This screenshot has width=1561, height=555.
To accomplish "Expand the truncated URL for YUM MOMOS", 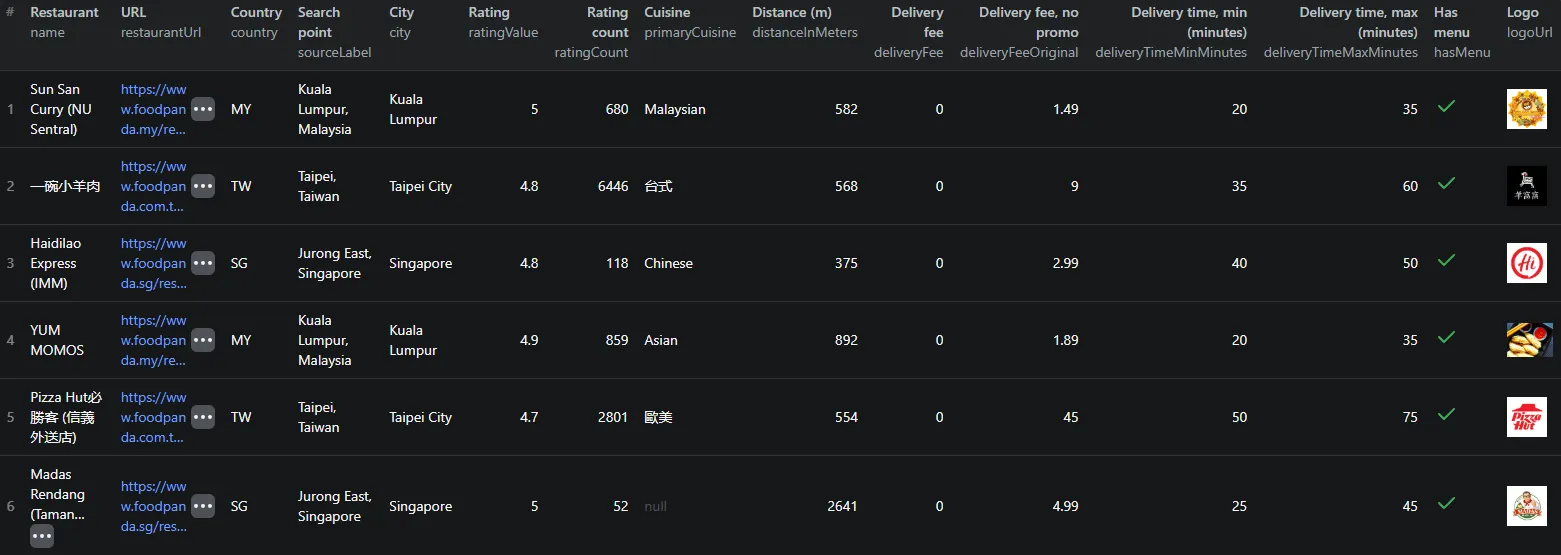I will click(x=203, y=340).
